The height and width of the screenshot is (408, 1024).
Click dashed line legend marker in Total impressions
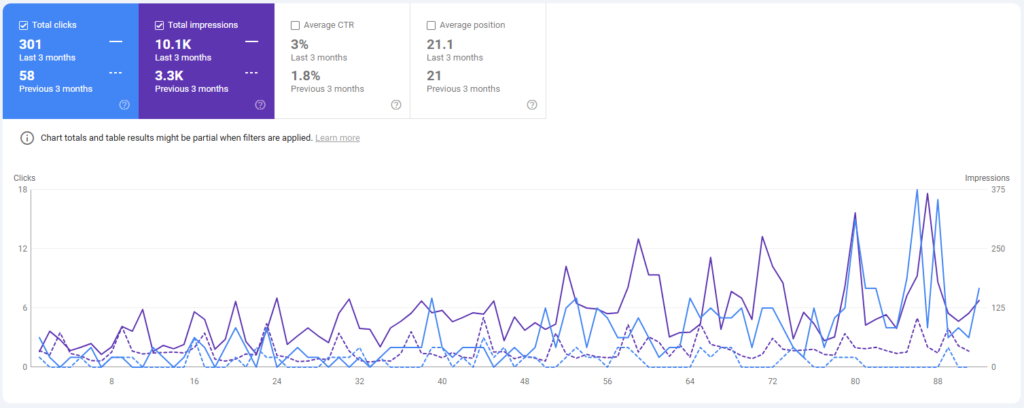pos(252,74)
